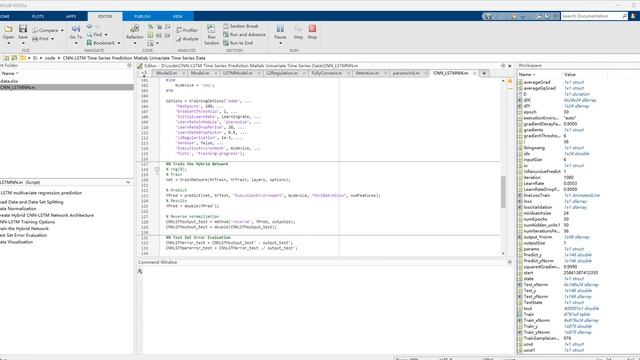Close the CNN_LSTMNN.m editor tab

tap(475, 73)
